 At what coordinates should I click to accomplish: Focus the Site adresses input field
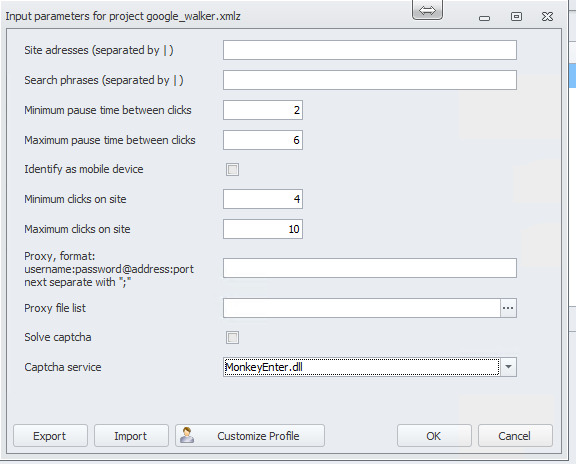click(370, 50)
